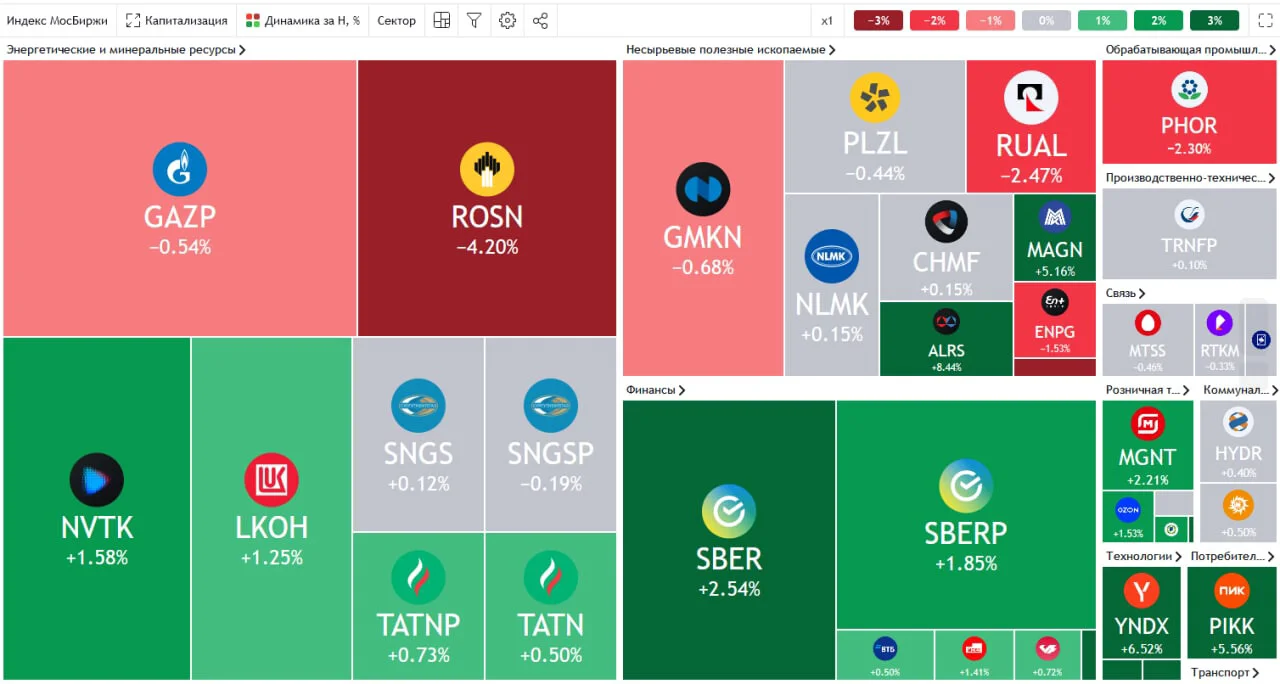Viewport: 1280px width, 684px height.
Task: Open the MGNT Magnit tile
Action: tap(1147, 445)
